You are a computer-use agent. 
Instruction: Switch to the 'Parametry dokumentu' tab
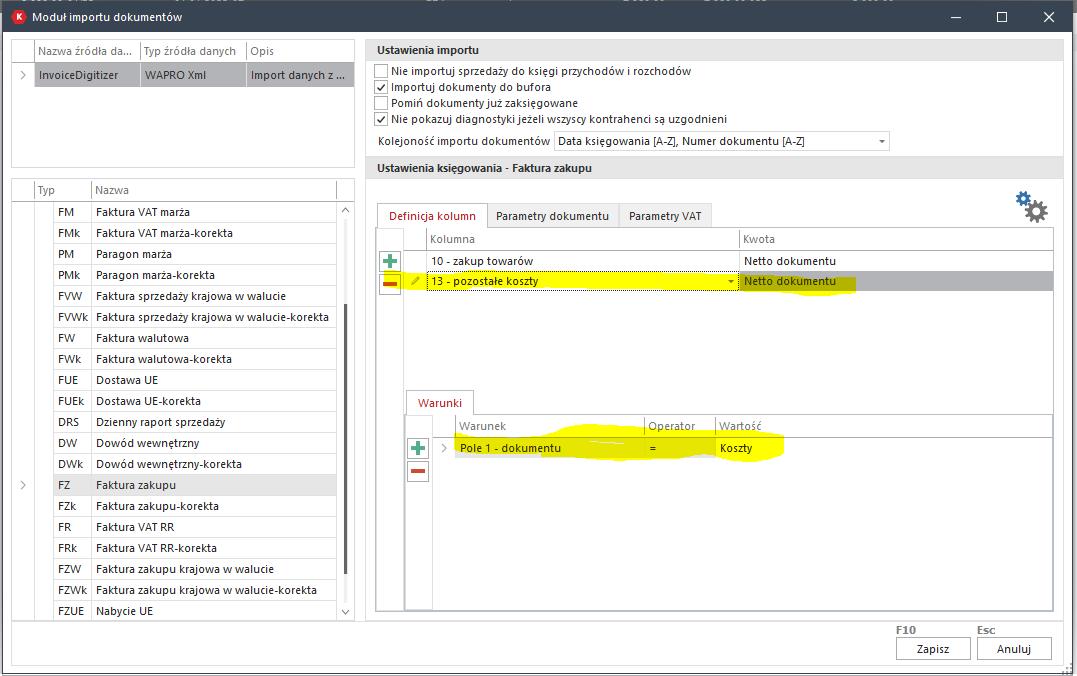[x=552, y=216]
